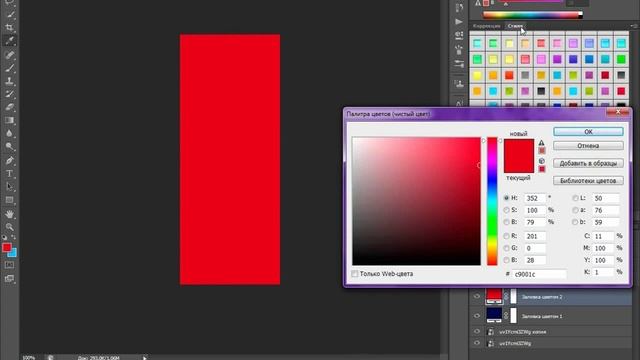This screenshot has height=360, width=640.
Task: Switch to the Коррекция tab
Action: [x=486, y=26]
